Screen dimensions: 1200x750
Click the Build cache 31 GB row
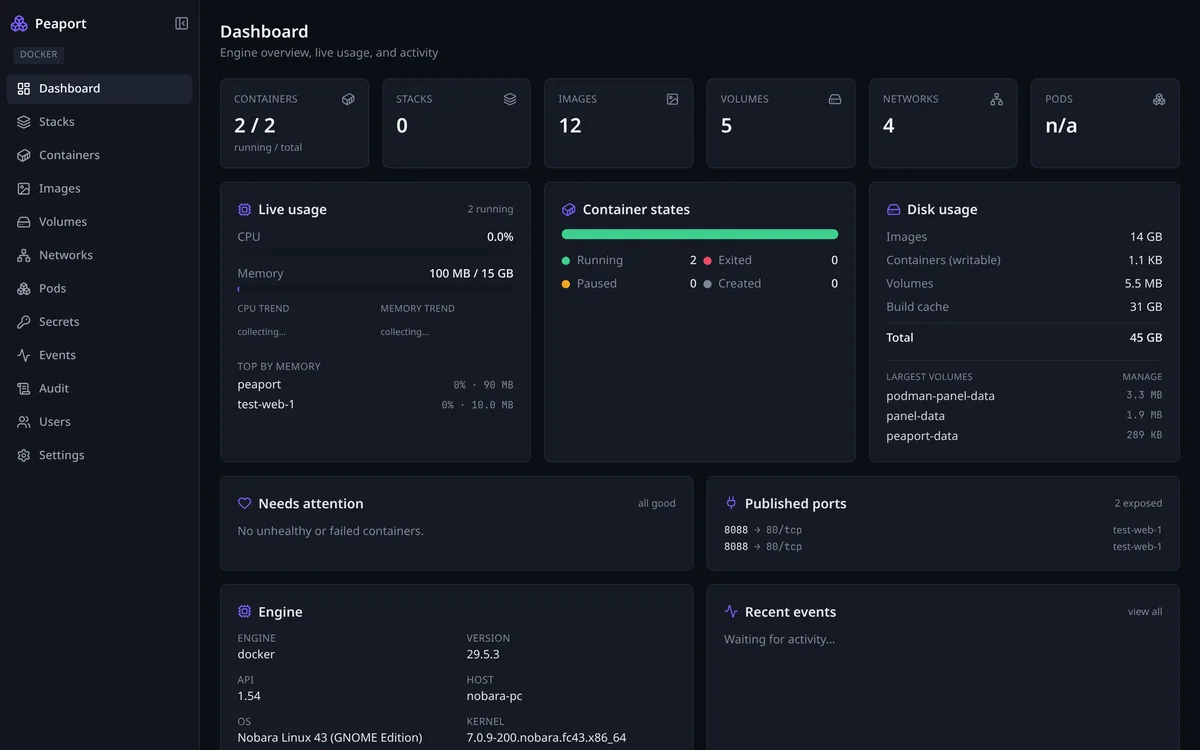1024,307
